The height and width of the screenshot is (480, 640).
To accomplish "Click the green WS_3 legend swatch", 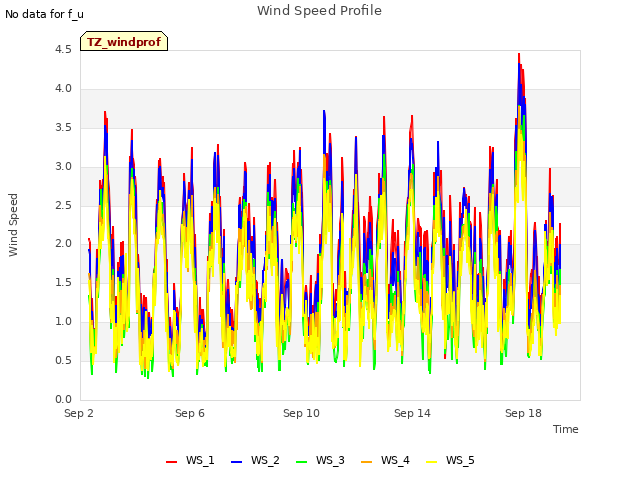I will (301, 462).
